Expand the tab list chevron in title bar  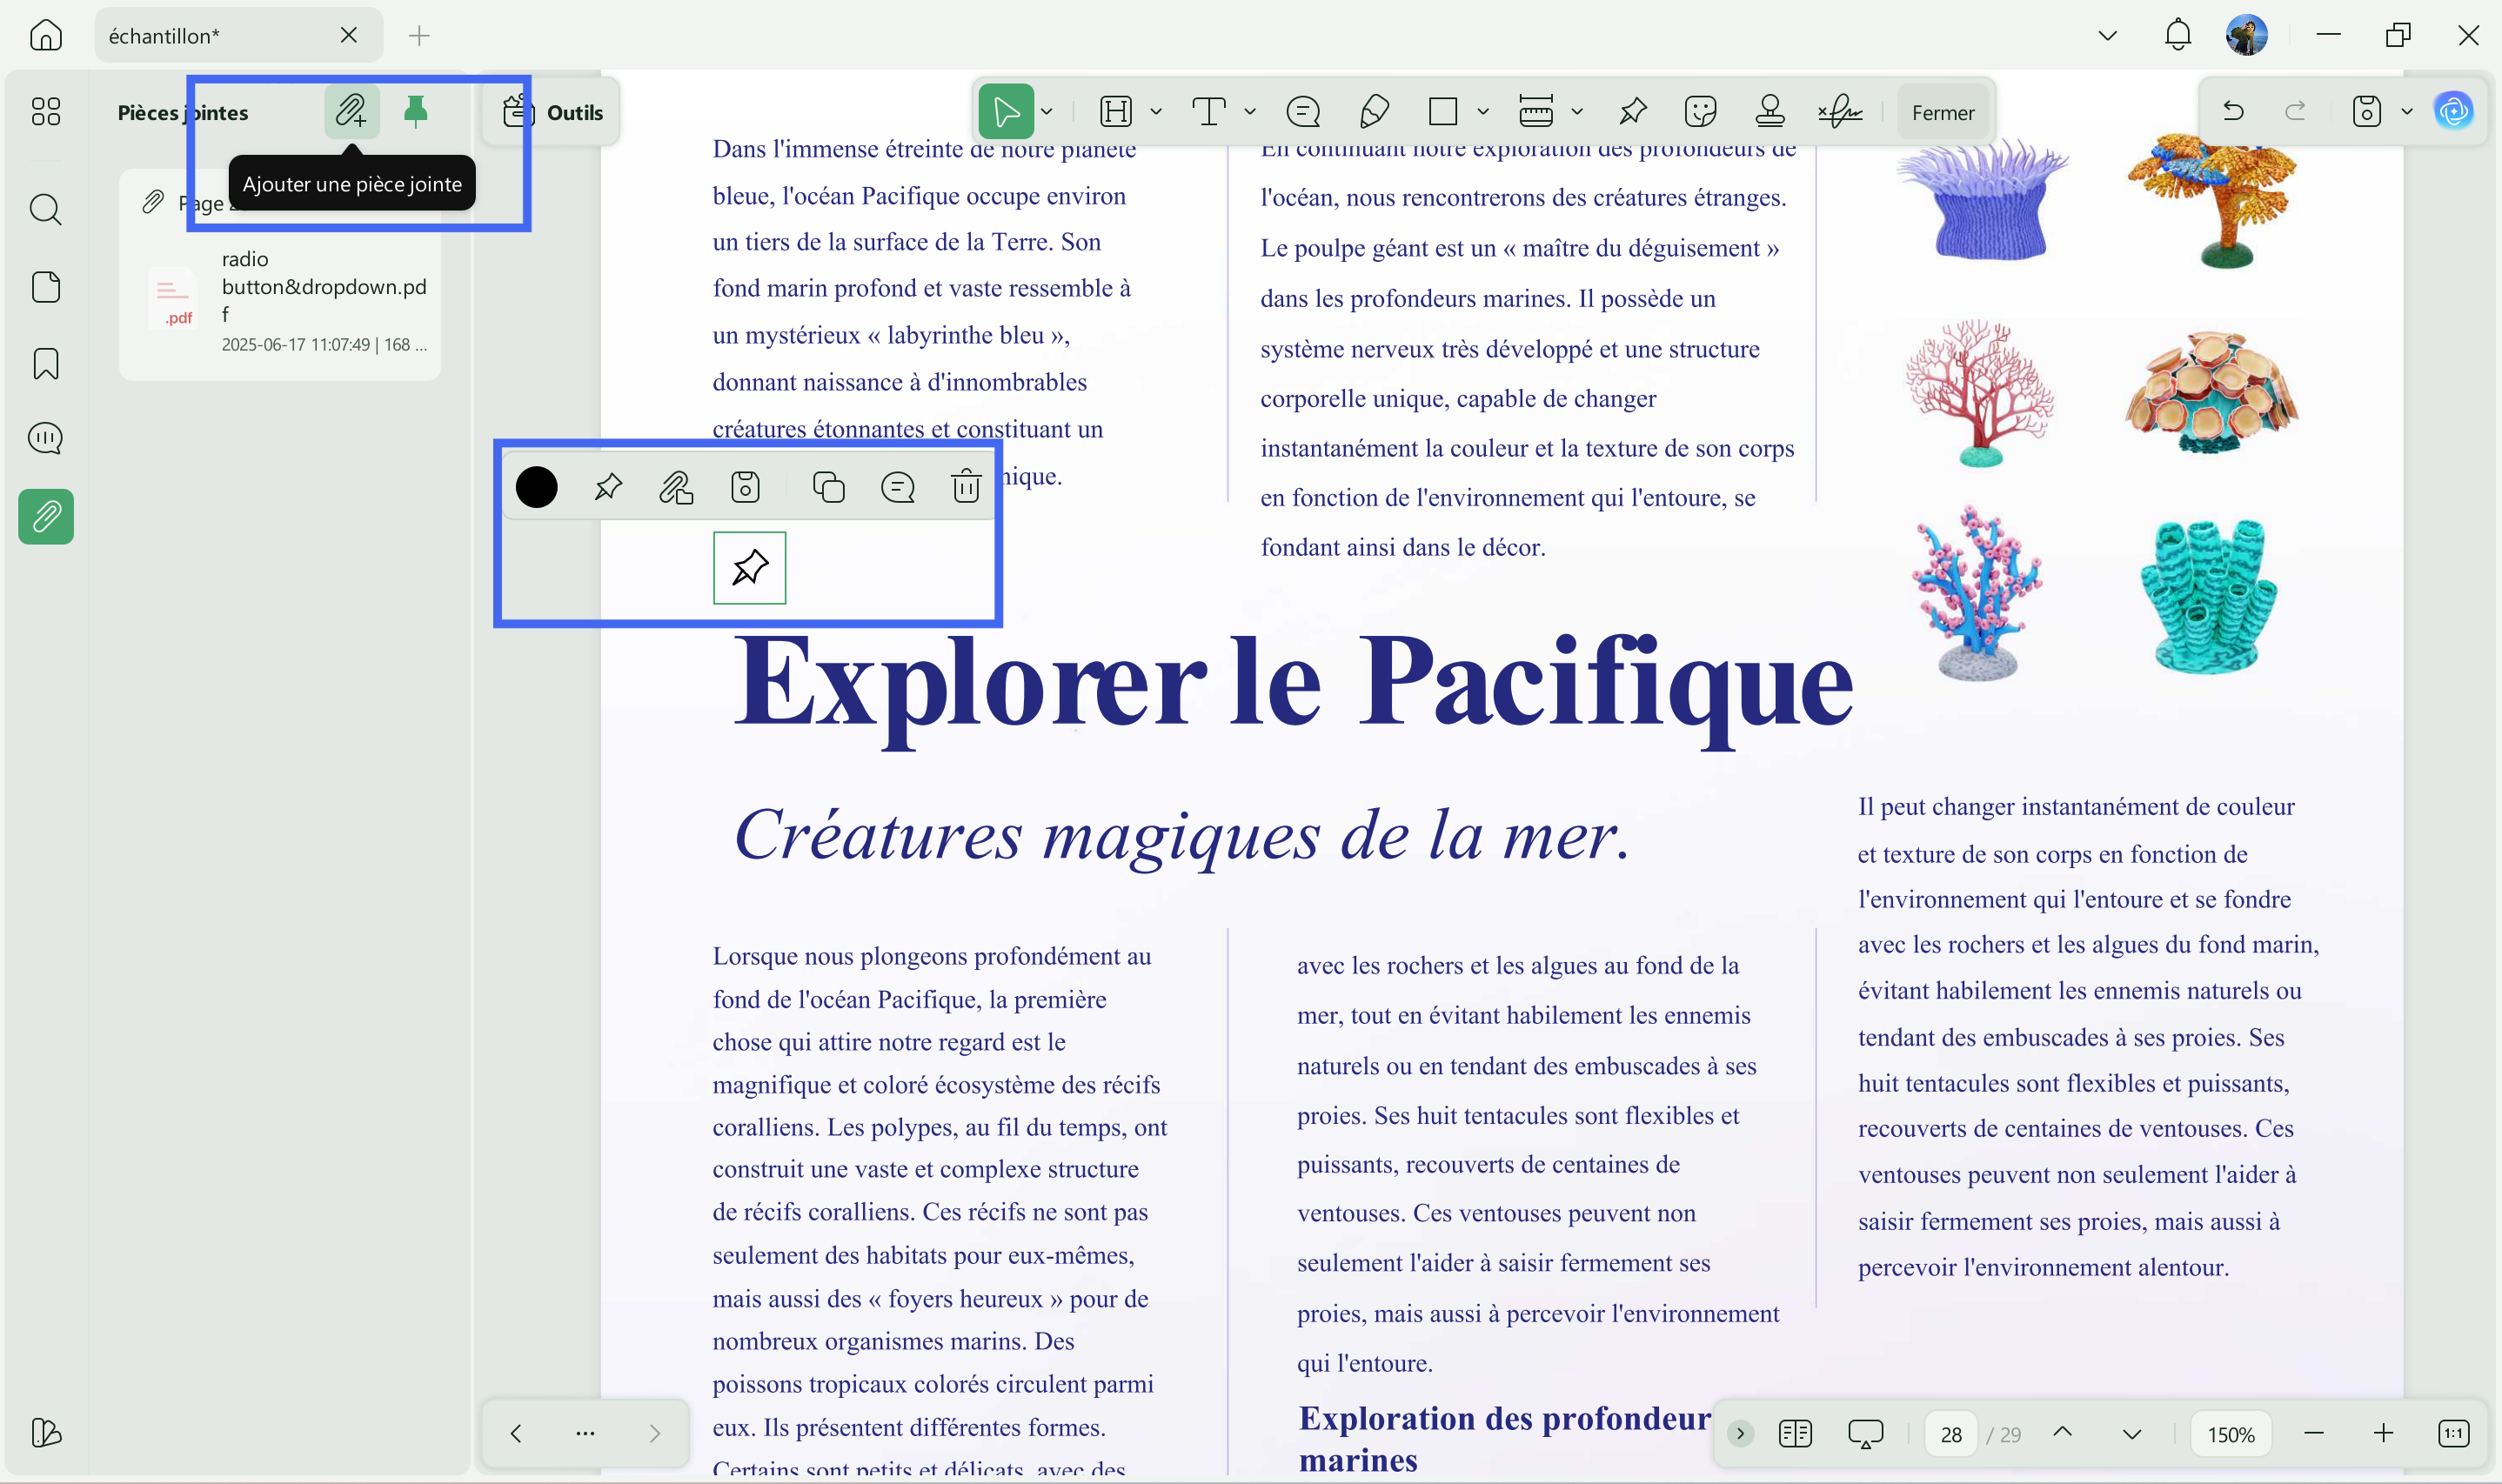2108,36
